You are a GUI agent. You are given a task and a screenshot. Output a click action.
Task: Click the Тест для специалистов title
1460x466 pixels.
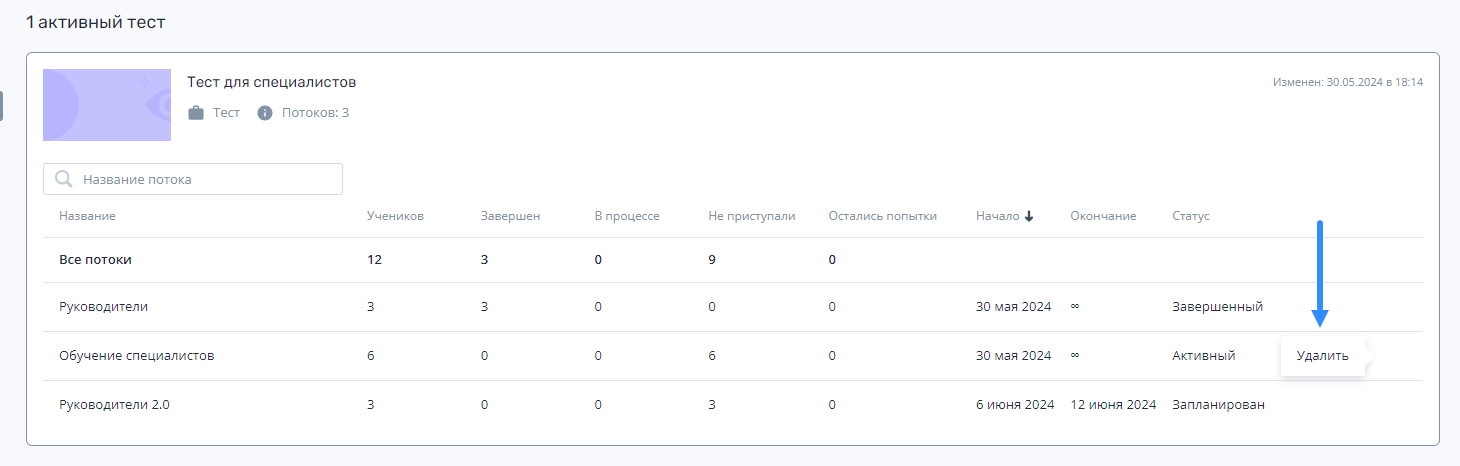[x=272, y=82]
